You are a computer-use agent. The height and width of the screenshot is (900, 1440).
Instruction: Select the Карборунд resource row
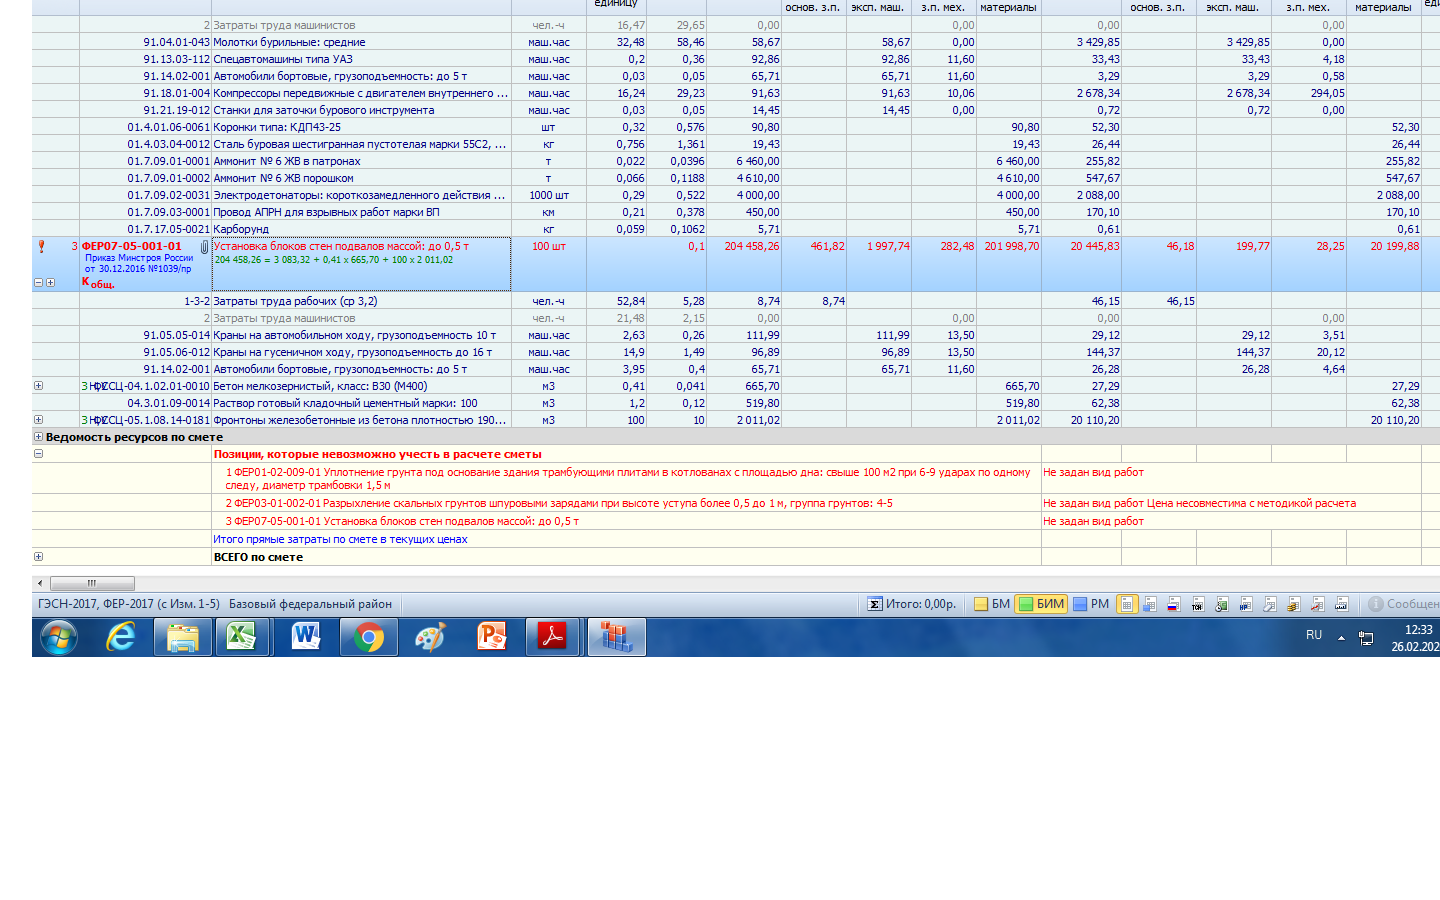(736, 229)
